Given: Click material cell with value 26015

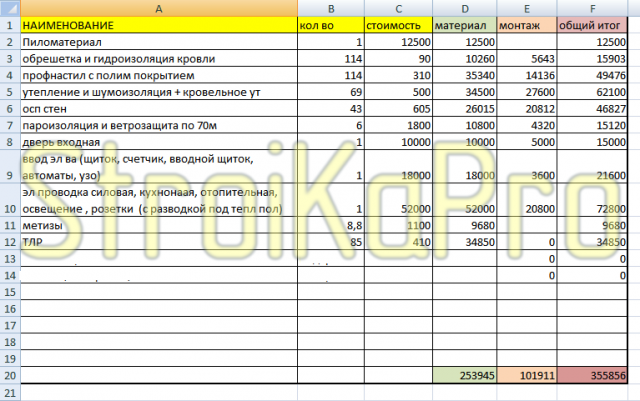Looking at the screenshot, I should (464, 109).
